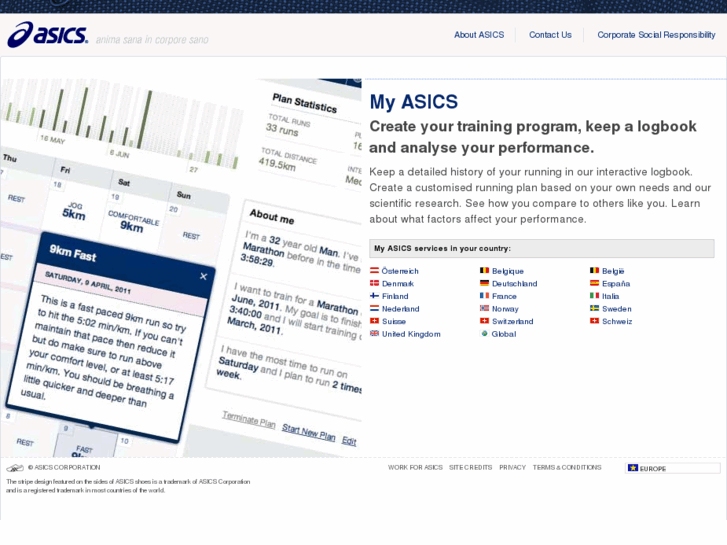727x545 pixels.
Task: Open the Contact Us page
Action: pyautogui.click(x=550, y=35)
